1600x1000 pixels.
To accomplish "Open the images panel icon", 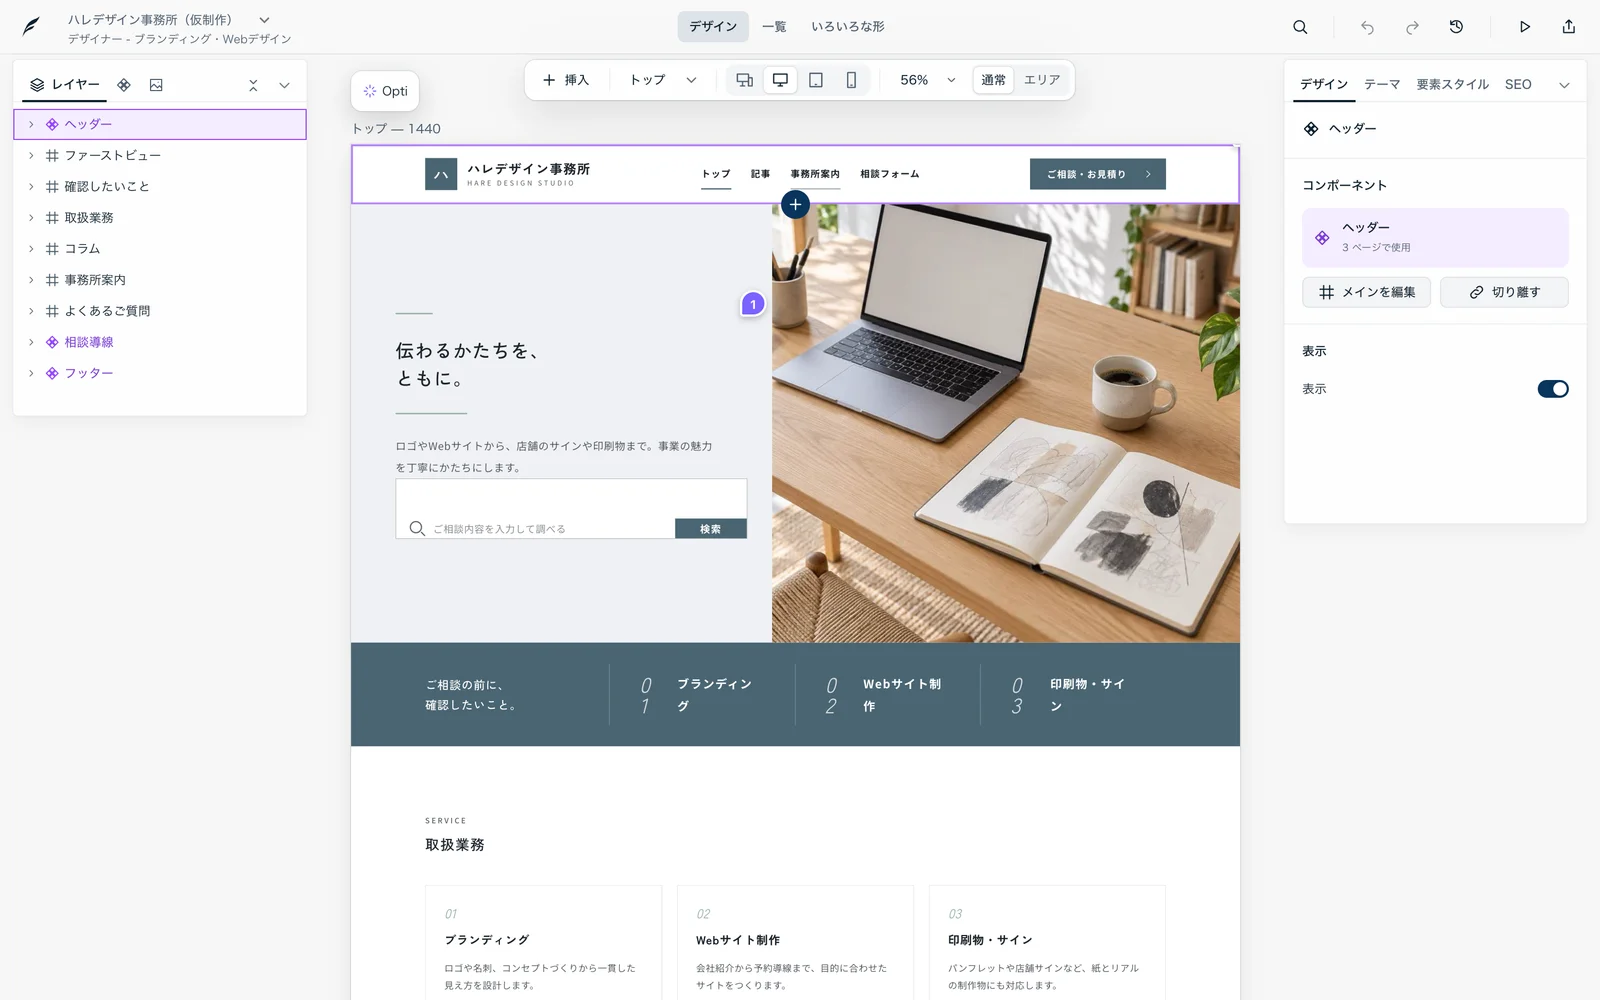I will (x=156, y=85).
